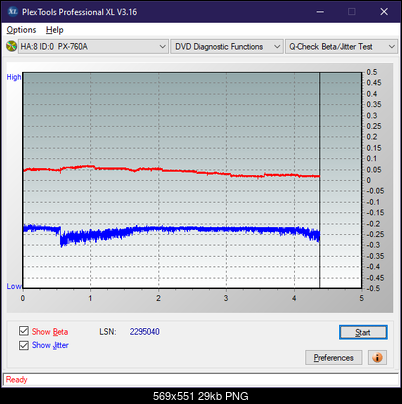
Task: Uncheck the Show Beta checkbox
Action: 24,331
